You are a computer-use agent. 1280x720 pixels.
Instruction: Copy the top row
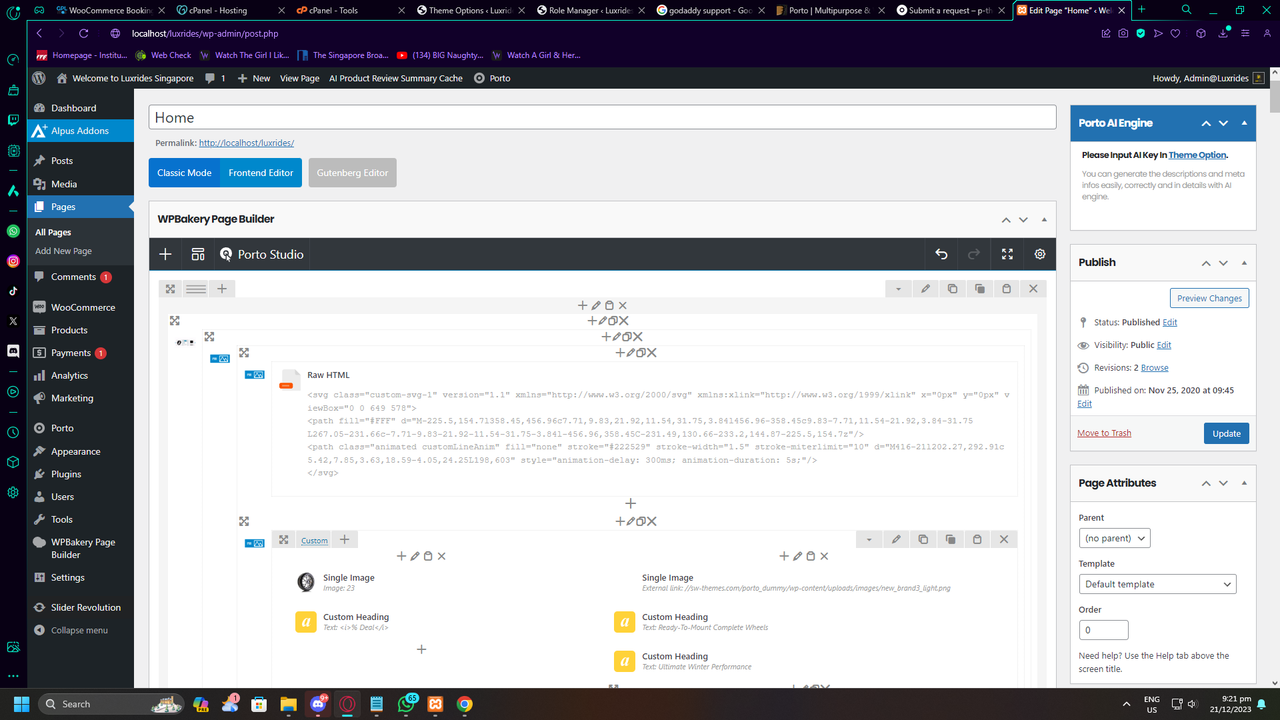coord(952,288)
